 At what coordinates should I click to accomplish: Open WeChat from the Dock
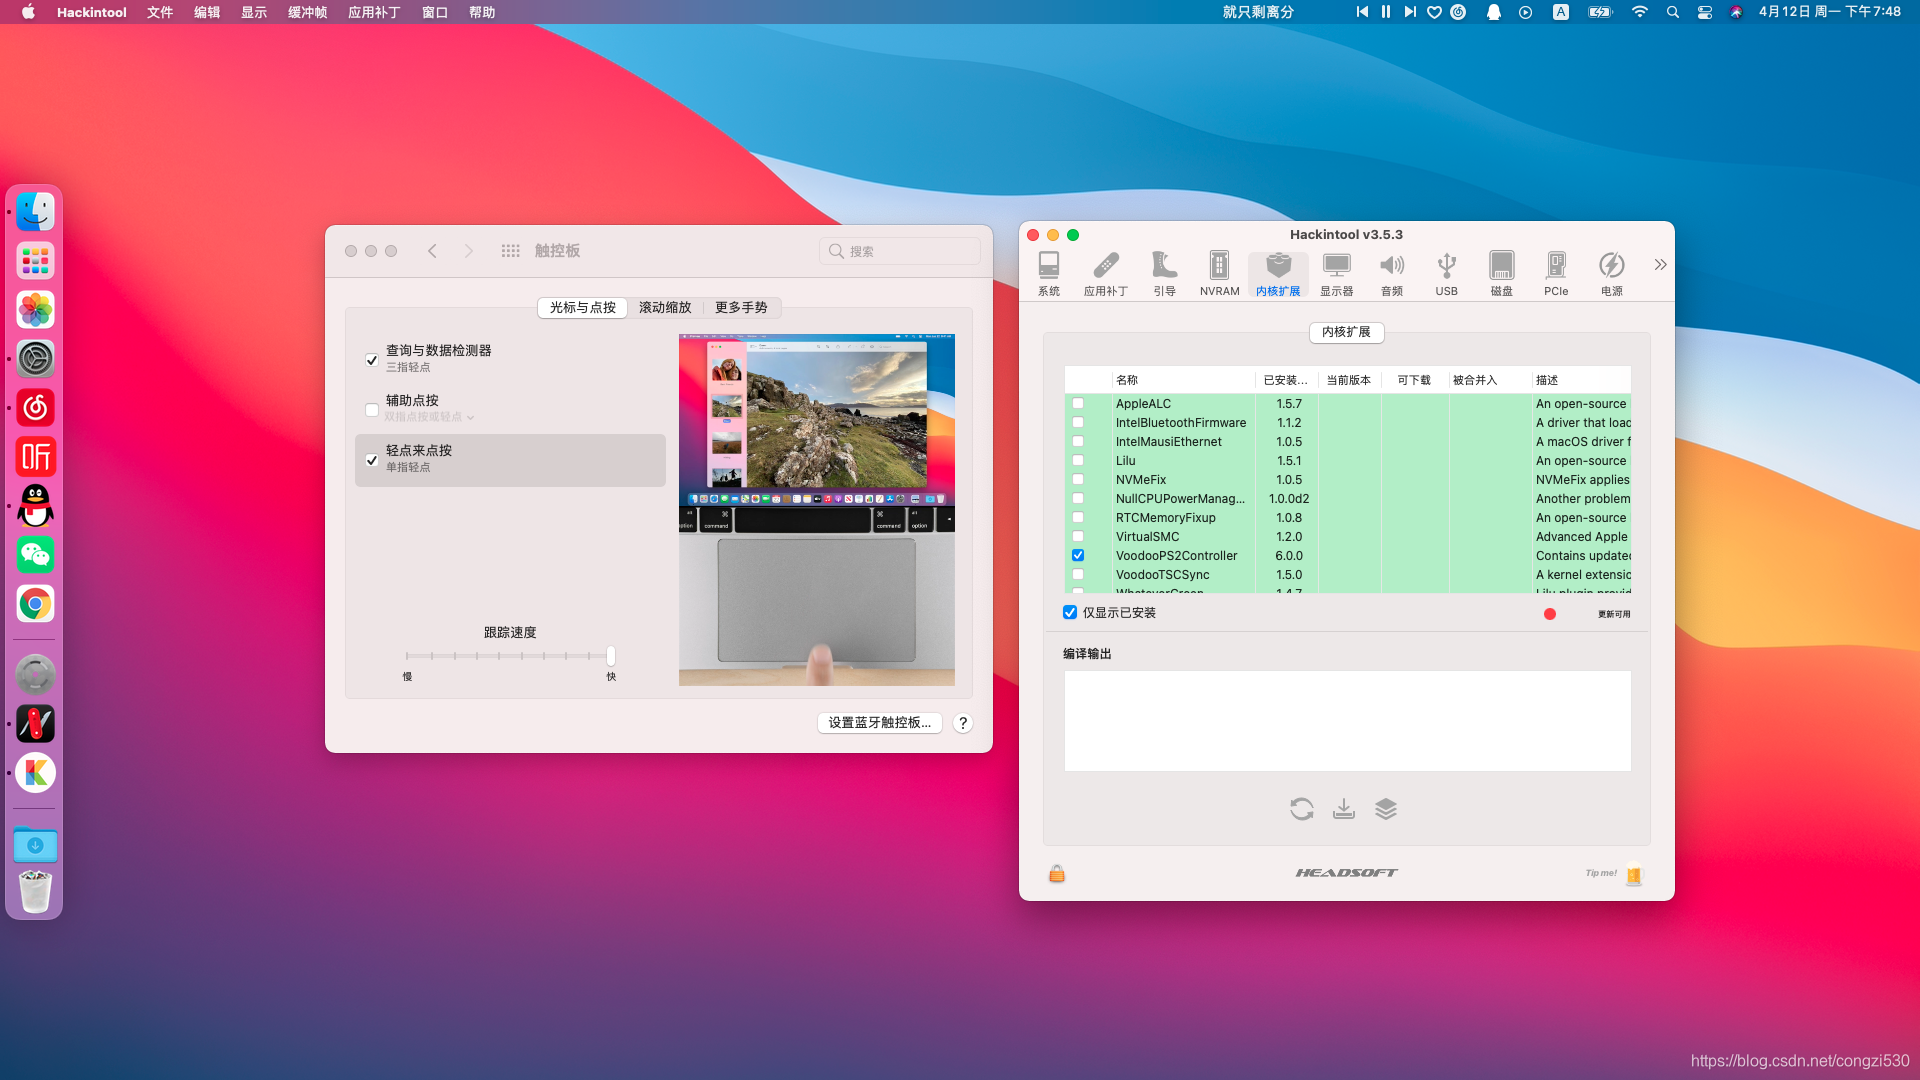(x=35, y=555)
